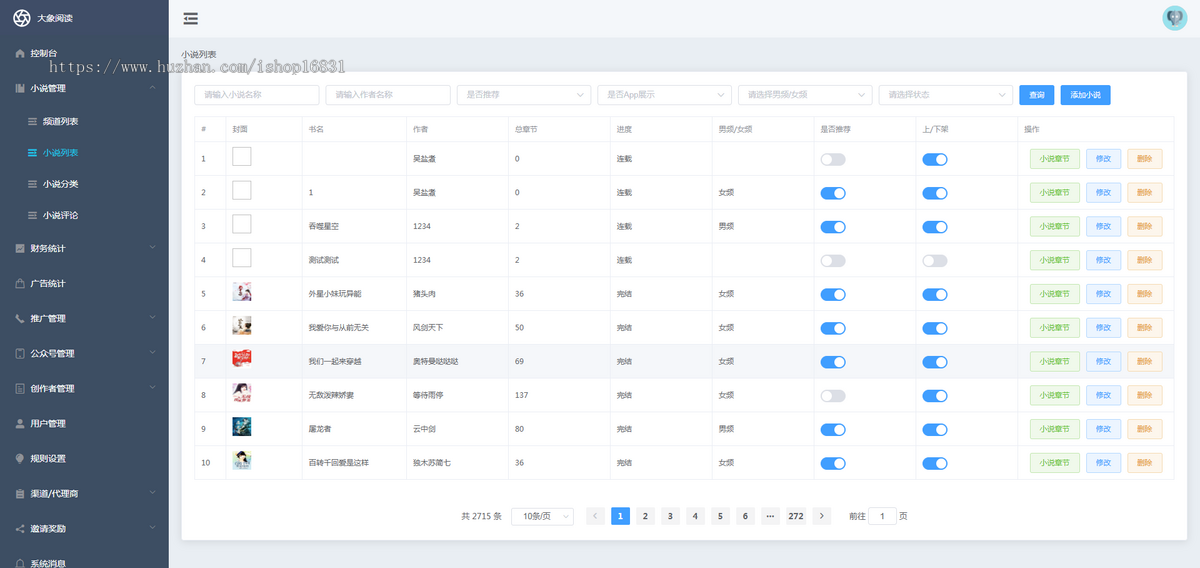
Task: Toggle 是否推荐 for 测试测试
Action: tap(833, 260)
